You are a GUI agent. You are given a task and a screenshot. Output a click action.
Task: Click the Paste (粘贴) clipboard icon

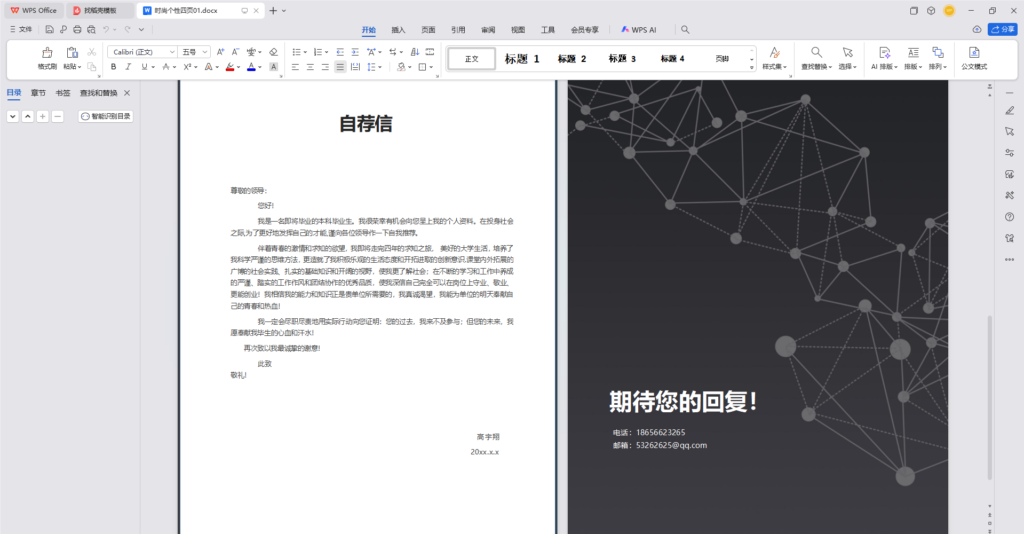[x=72, y=53]
